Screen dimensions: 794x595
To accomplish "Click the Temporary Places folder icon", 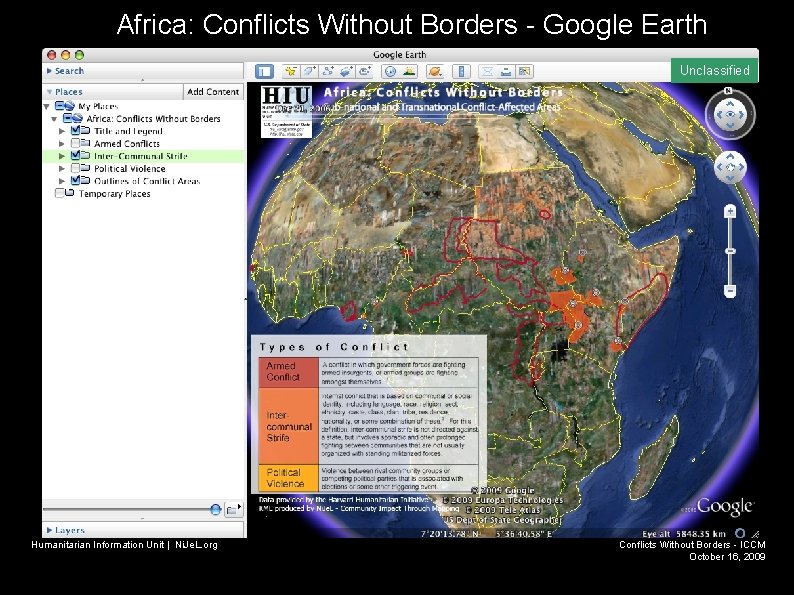I will point(69,193).
